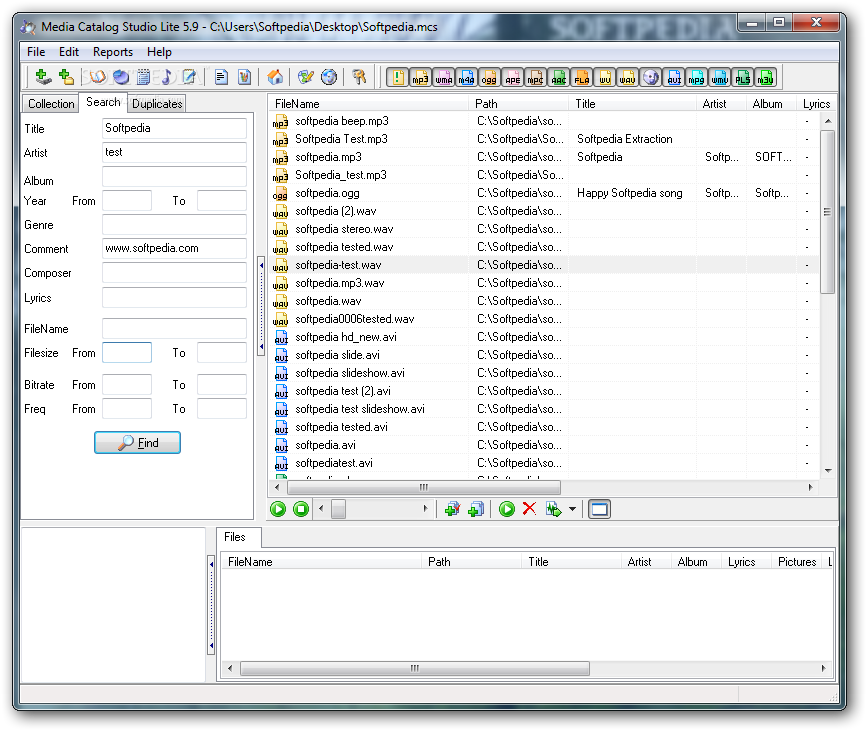Click the export waveform file icon

point(553,509)
